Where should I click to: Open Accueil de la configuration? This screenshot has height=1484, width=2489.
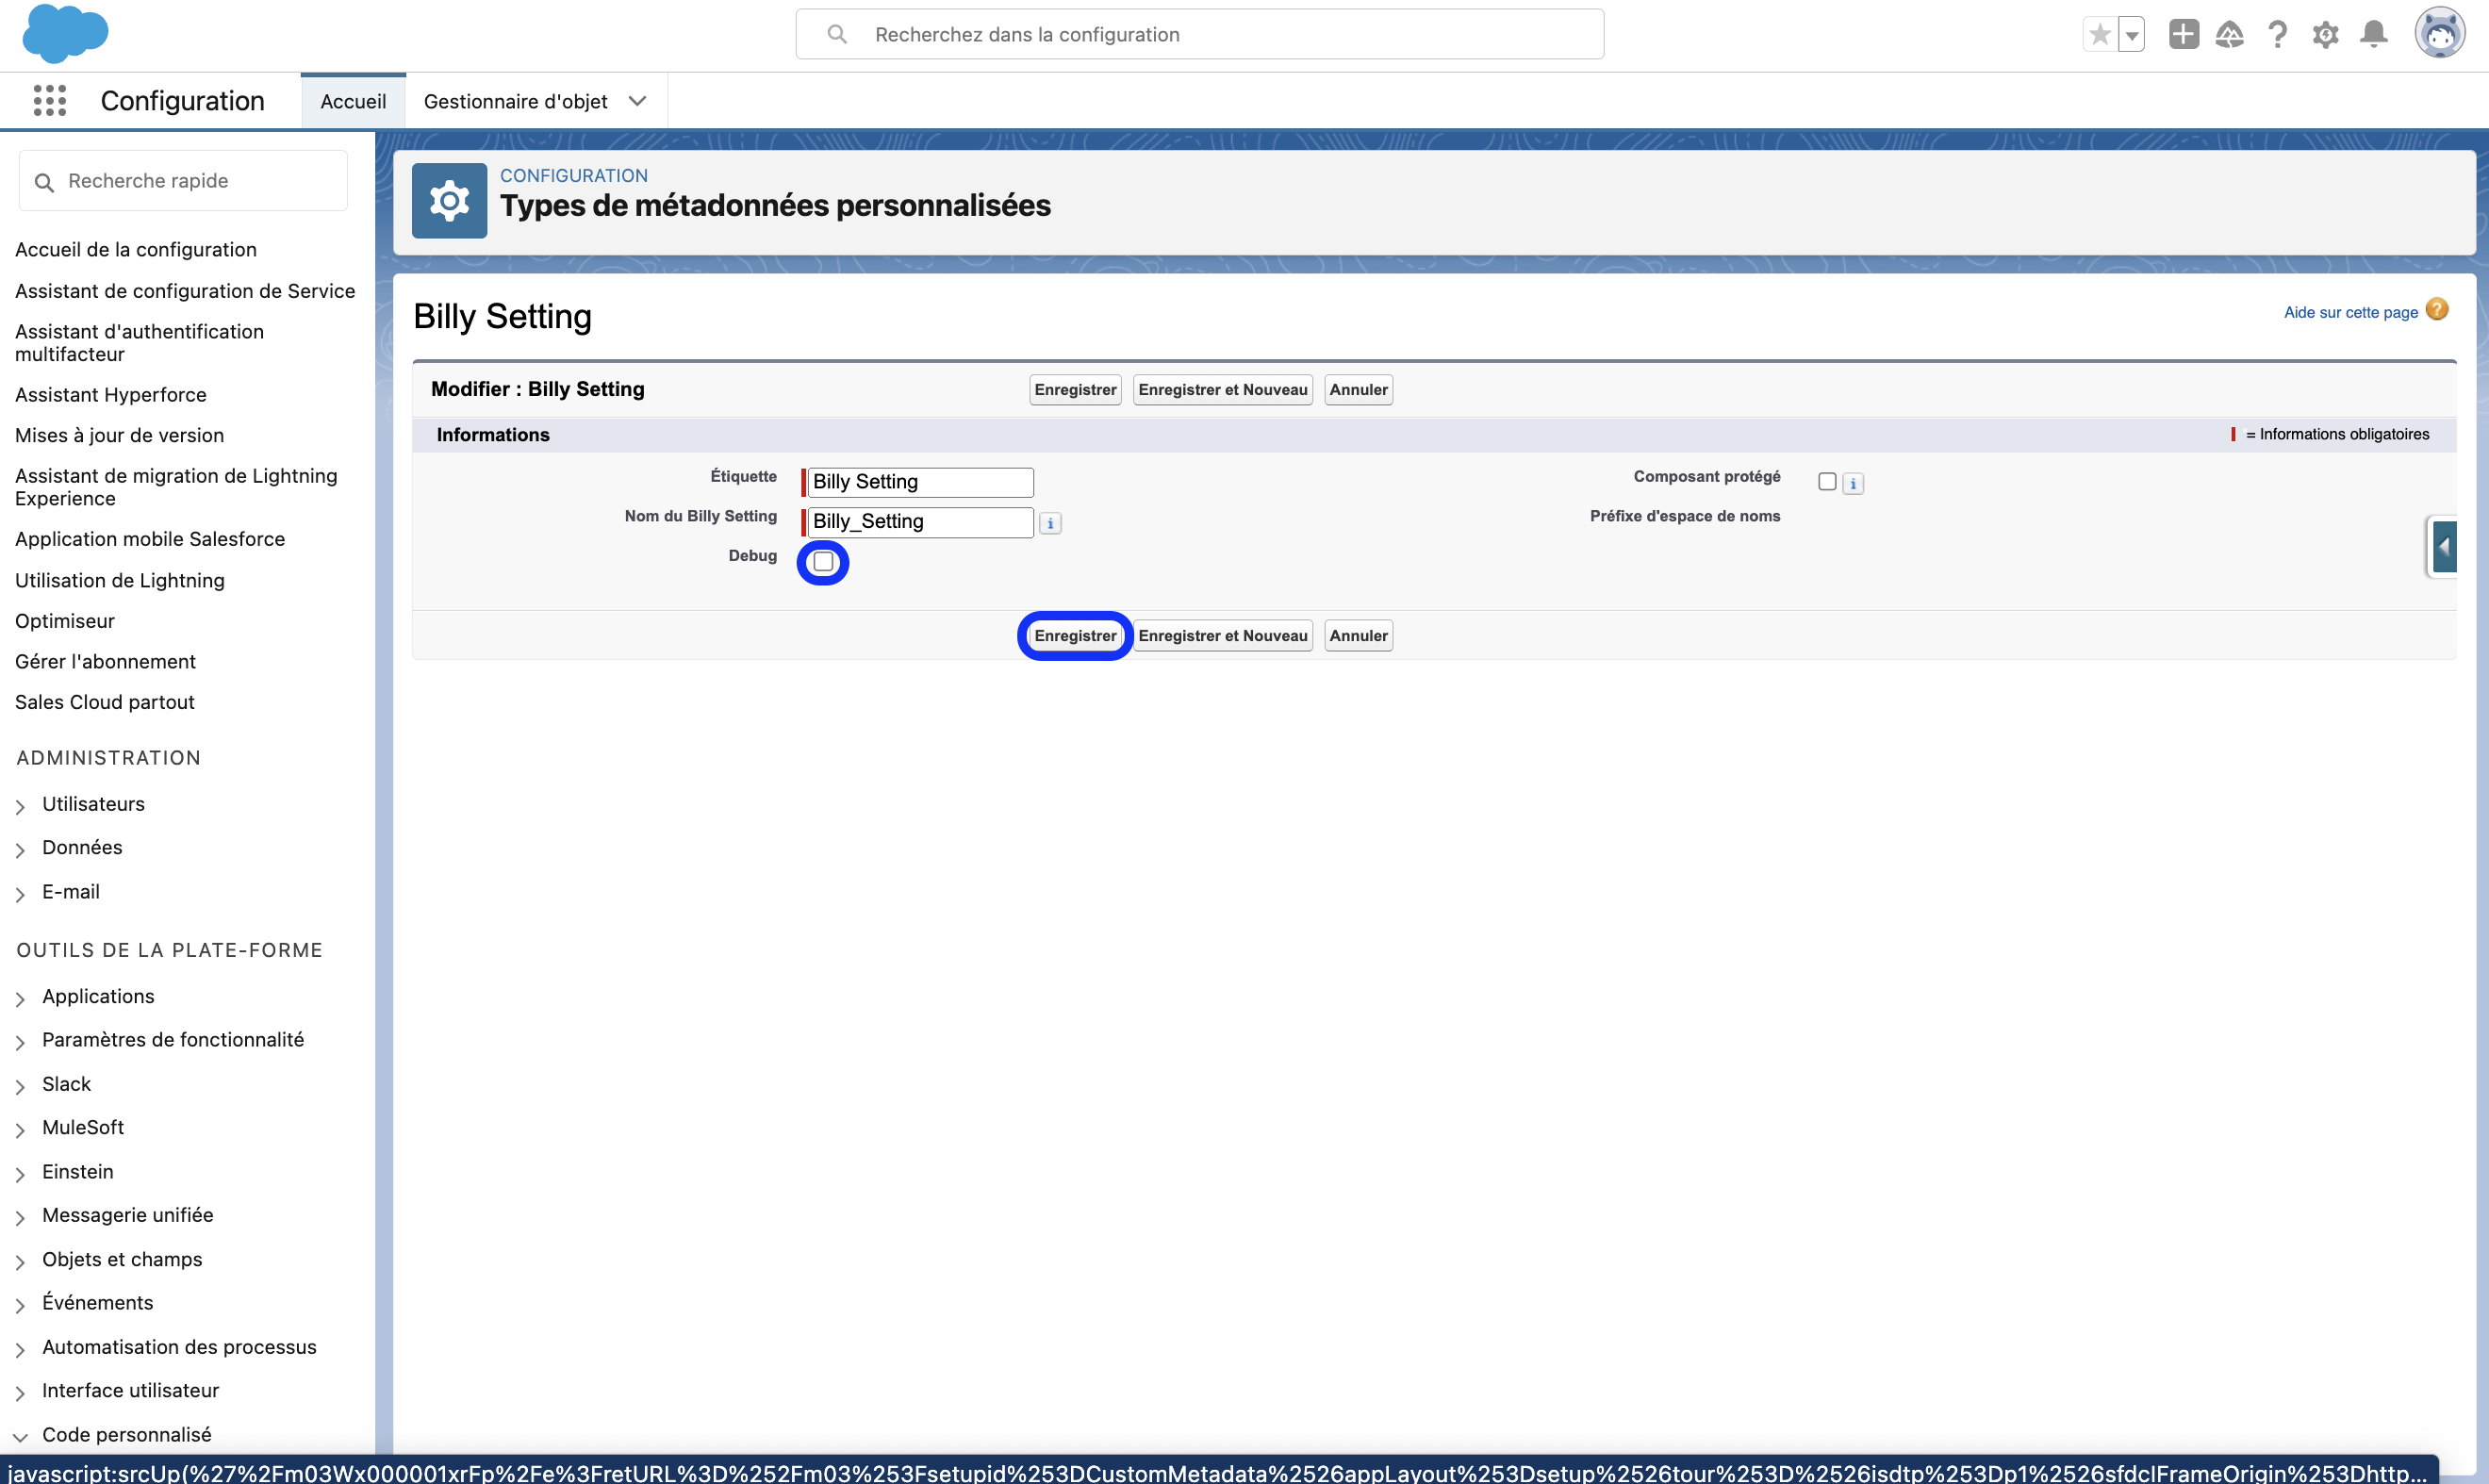(136, 250)
